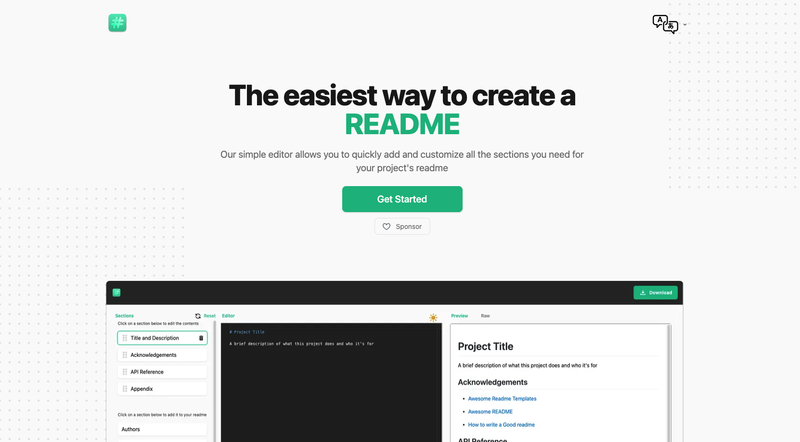Click the drag handle on Title and Description
The width and height of the screenshot is (800, 442).
(x=124, y=338)
